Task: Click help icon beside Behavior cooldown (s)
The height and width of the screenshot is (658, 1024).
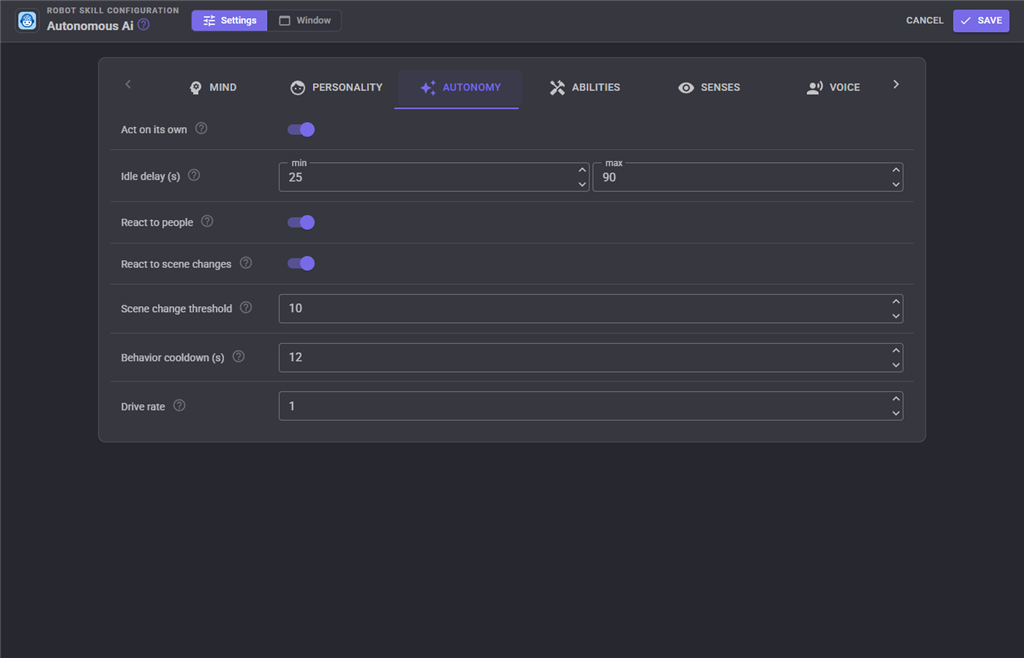Action: point(238,356)
